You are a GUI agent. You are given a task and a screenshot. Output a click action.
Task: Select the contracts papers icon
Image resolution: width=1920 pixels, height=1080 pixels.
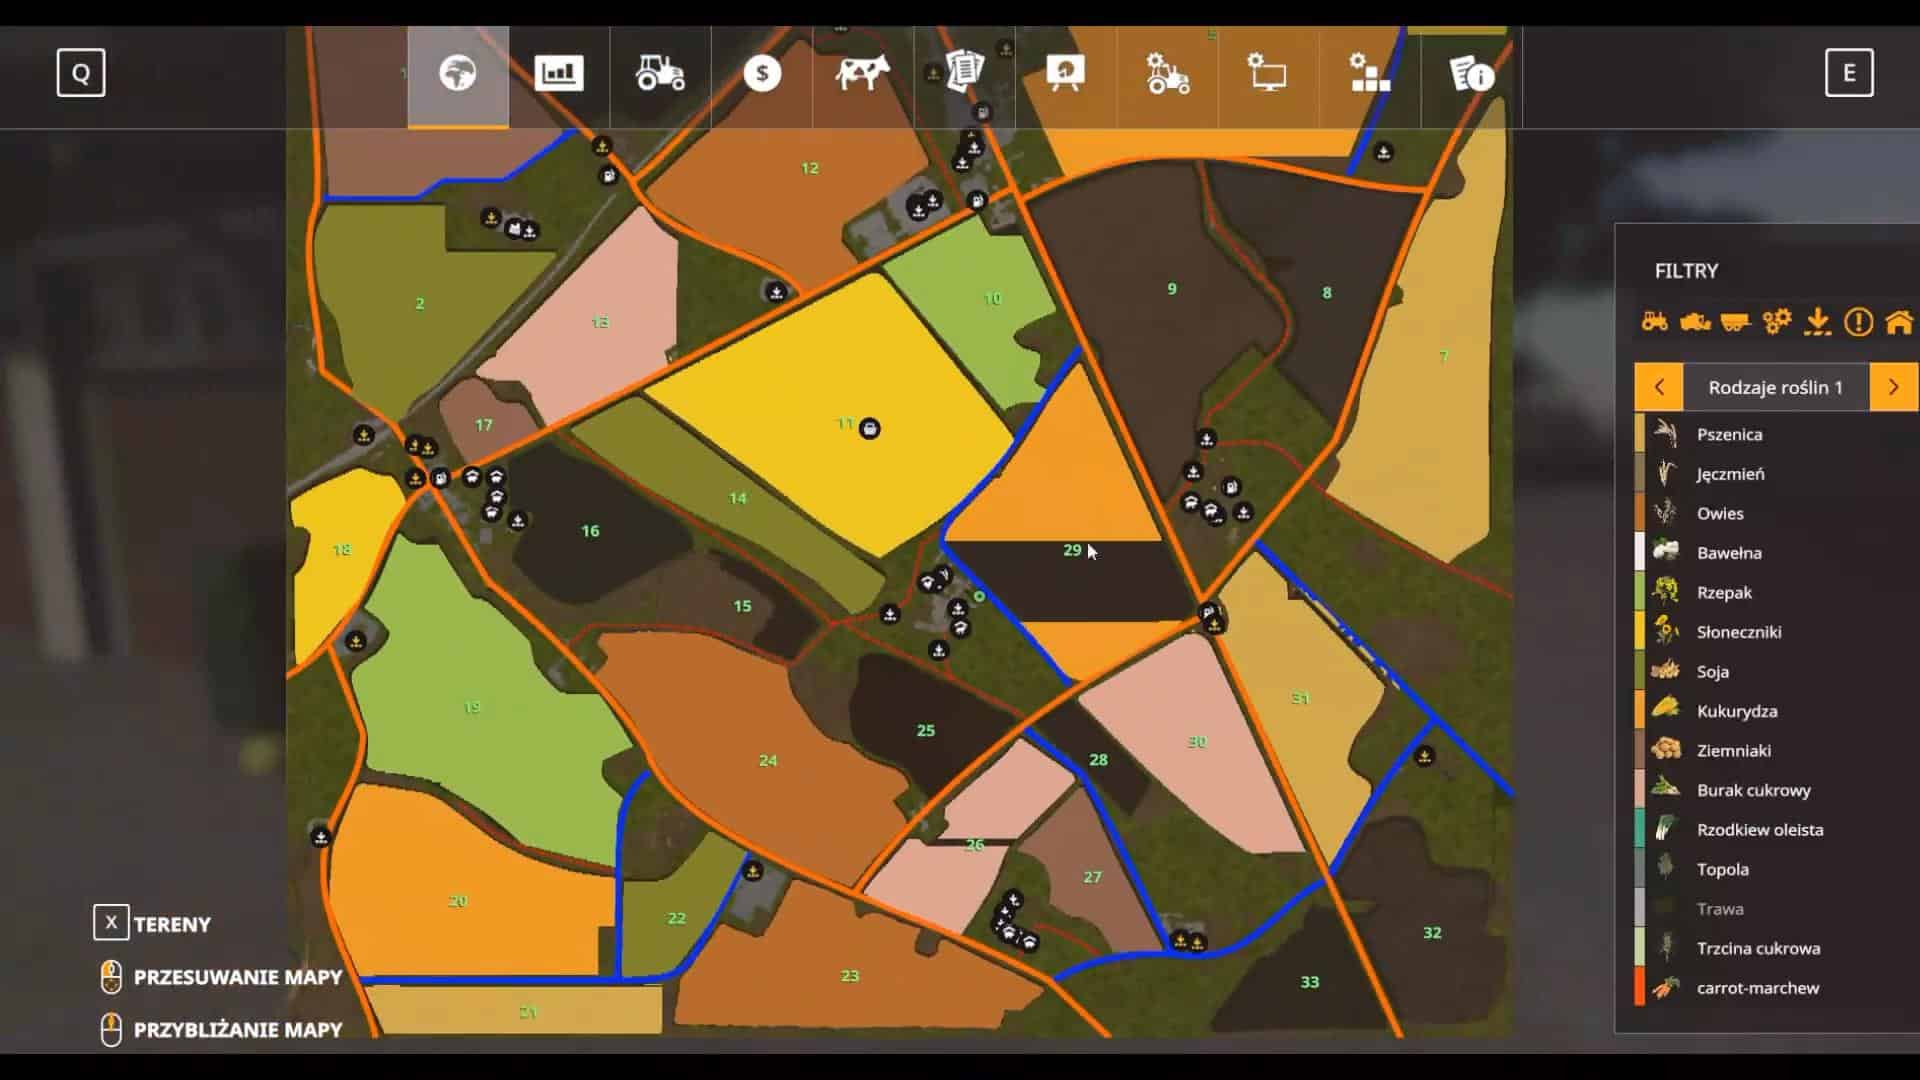(x=963, y=73)
